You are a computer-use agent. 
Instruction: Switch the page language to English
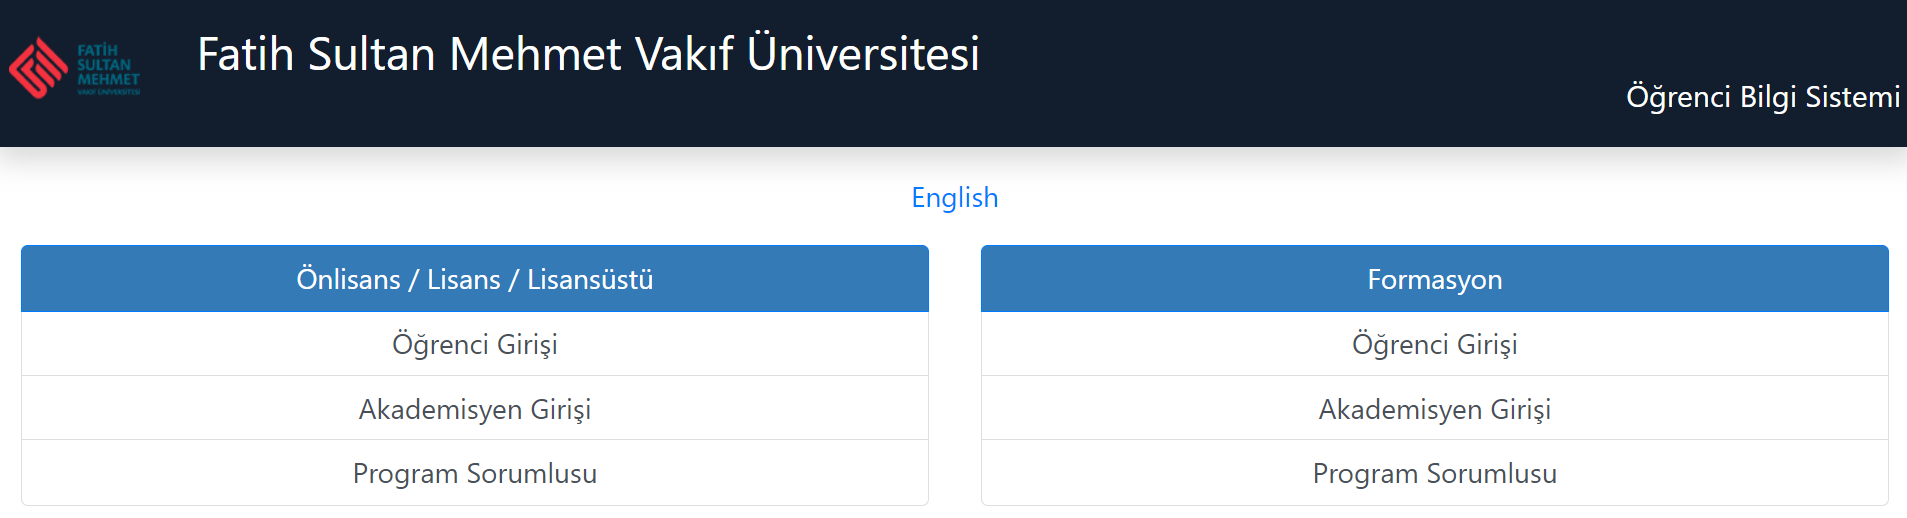click(x=955, y=198)
